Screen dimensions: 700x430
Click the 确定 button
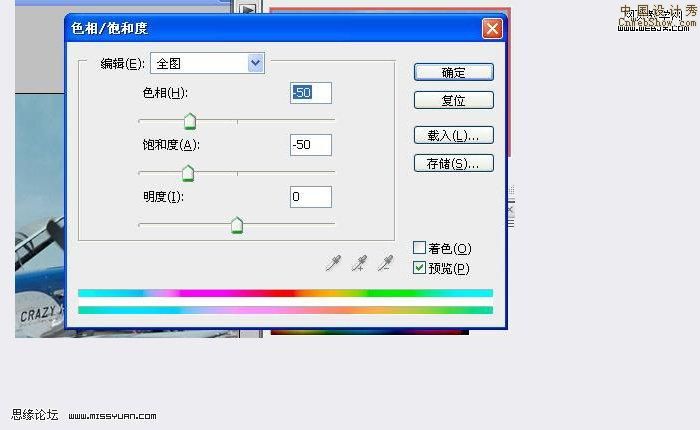[454, 72]
